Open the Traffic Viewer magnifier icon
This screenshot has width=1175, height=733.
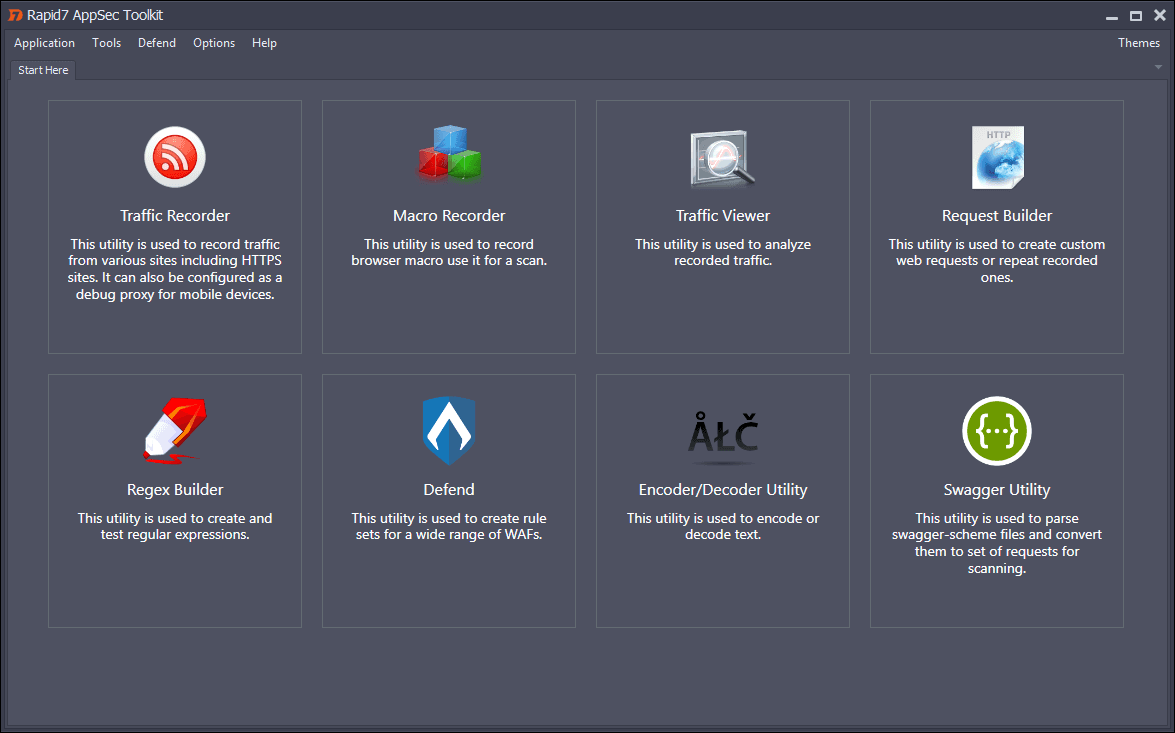pyautogui.click(x=722, y=157)
